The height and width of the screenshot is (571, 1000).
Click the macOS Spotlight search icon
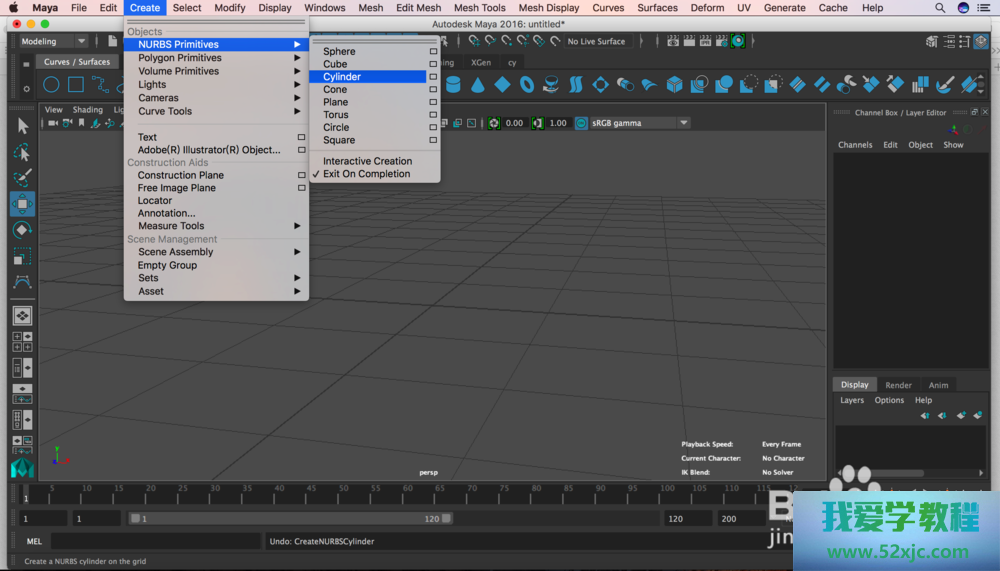click(940, 8)
